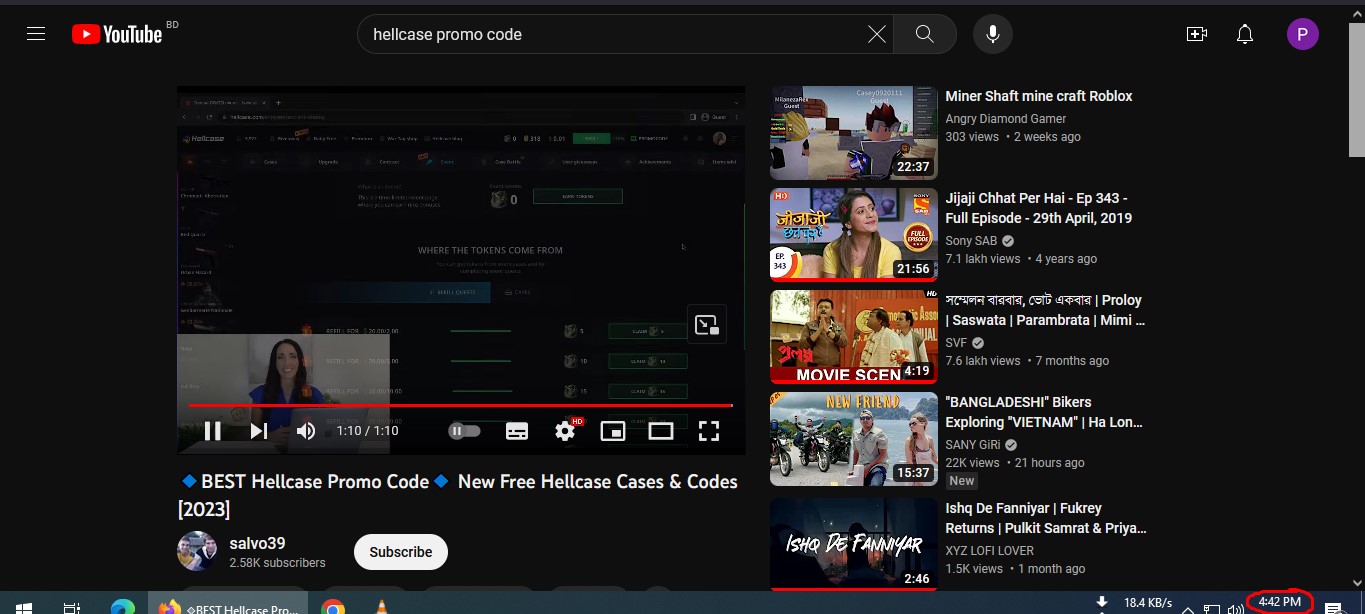1365x614 pixels.
Task: Mute the video volume
Action: 306,431
